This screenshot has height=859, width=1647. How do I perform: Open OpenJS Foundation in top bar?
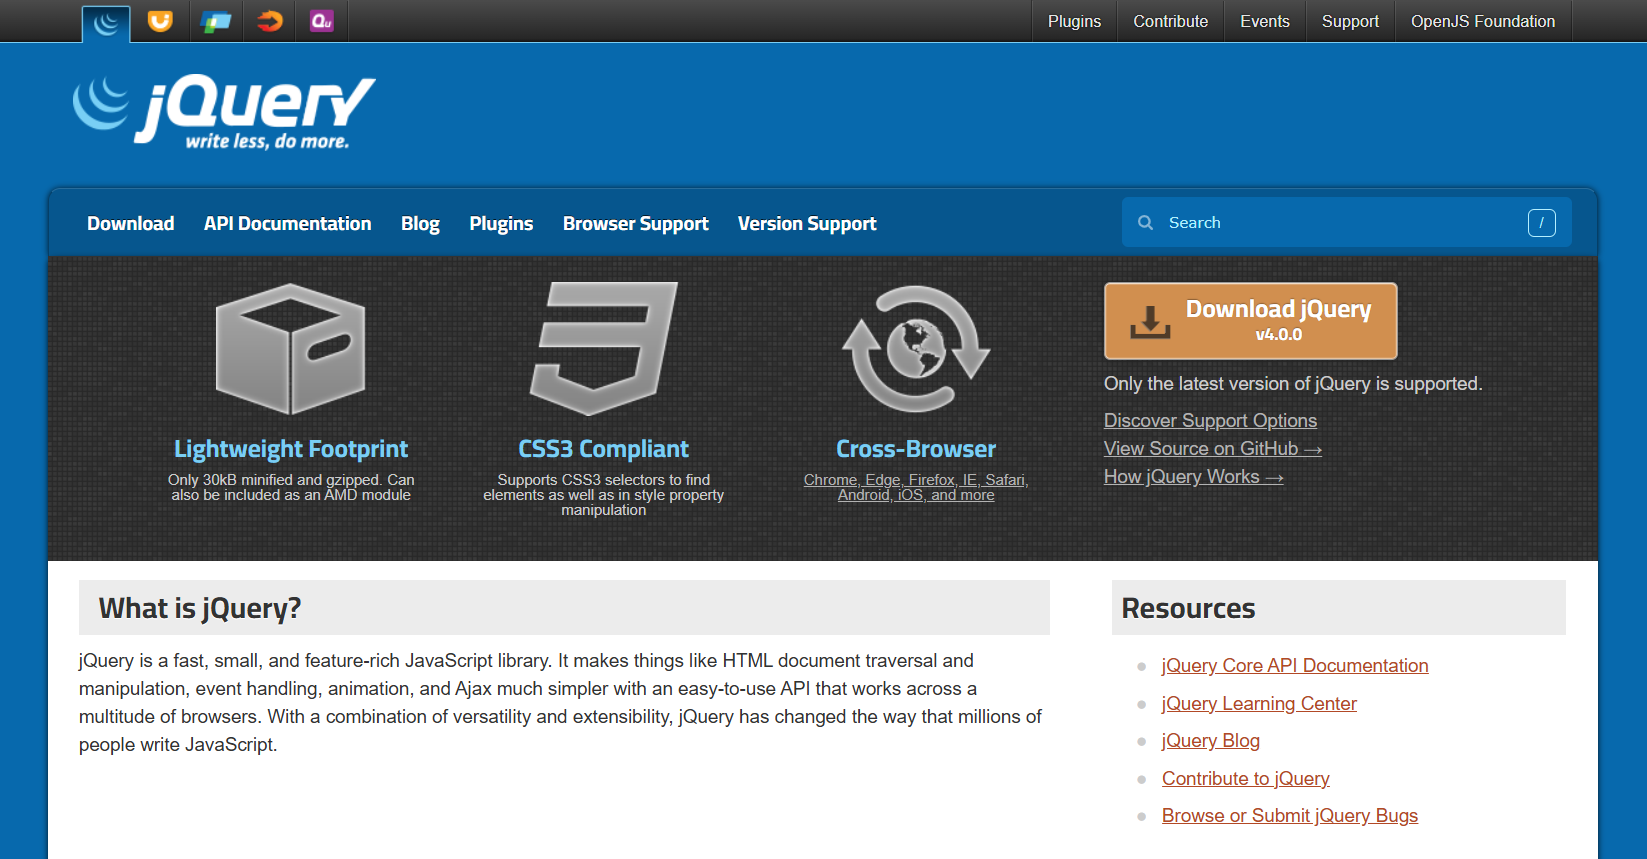tap(1483, 21)
